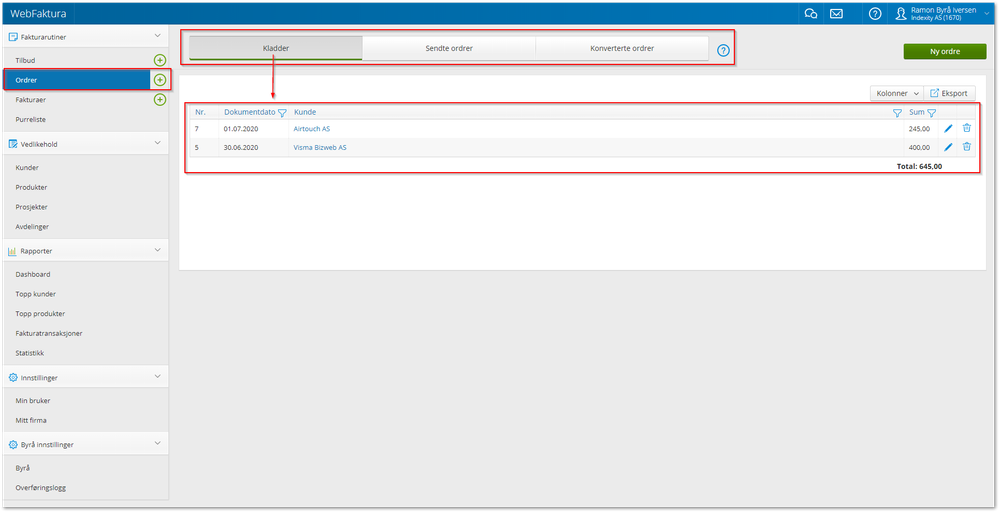
Task: Select the 245,00 sum cell
Action: click(919, 129)
